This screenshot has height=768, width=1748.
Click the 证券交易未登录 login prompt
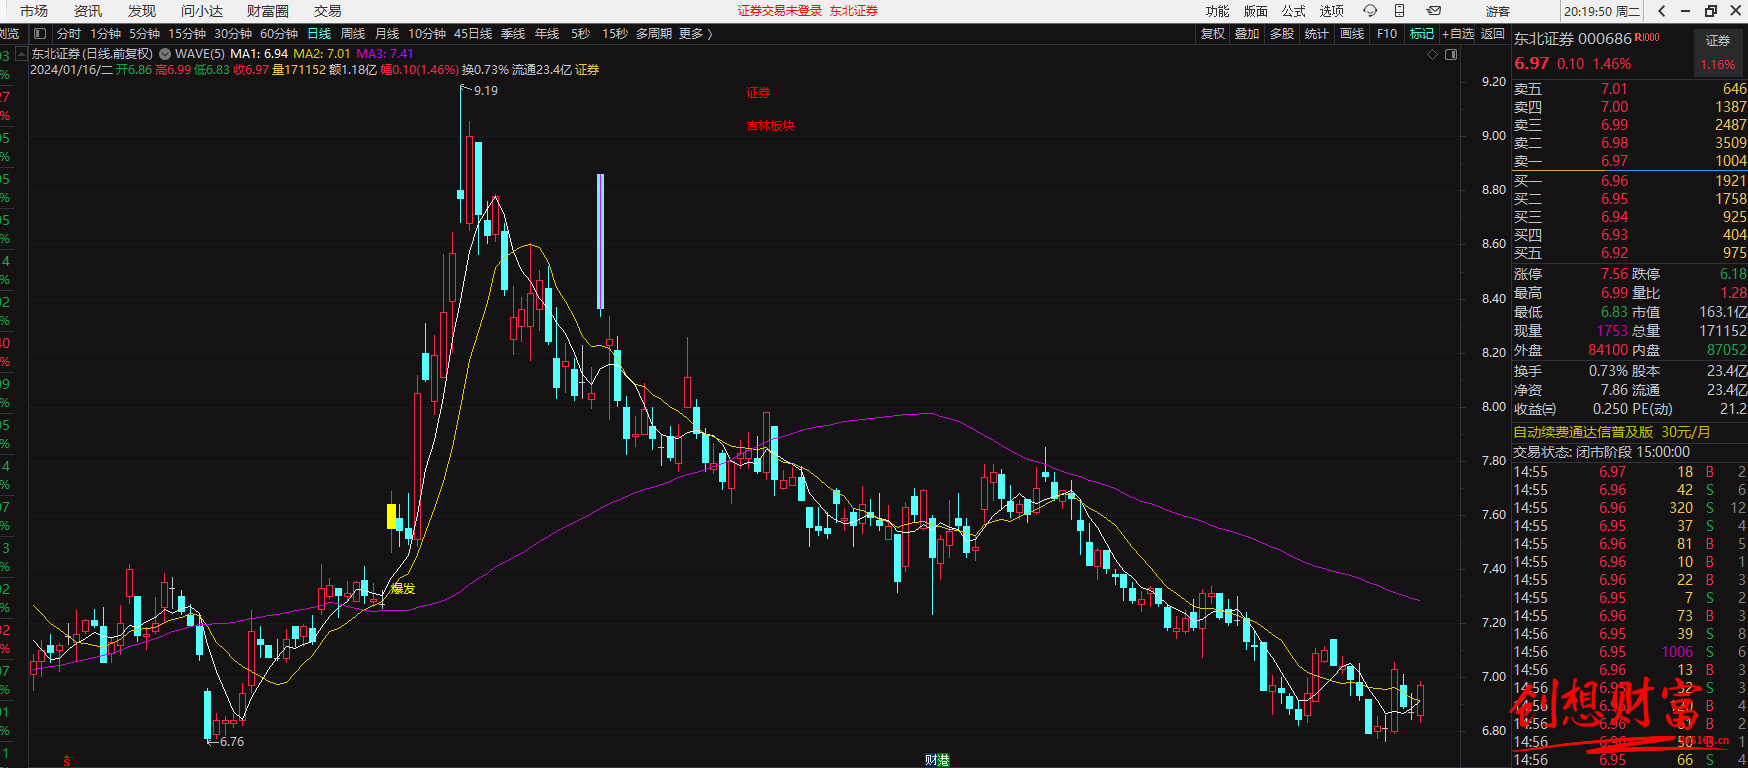coord(780,11)
